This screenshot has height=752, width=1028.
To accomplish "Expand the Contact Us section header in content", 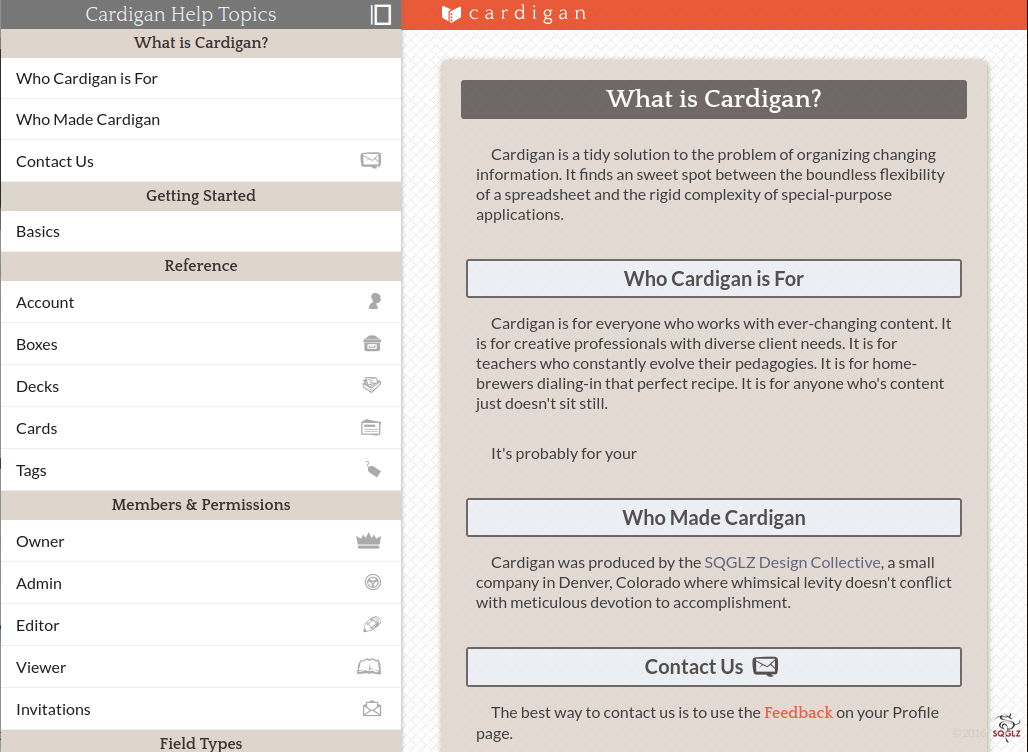I will coord(713,667).
